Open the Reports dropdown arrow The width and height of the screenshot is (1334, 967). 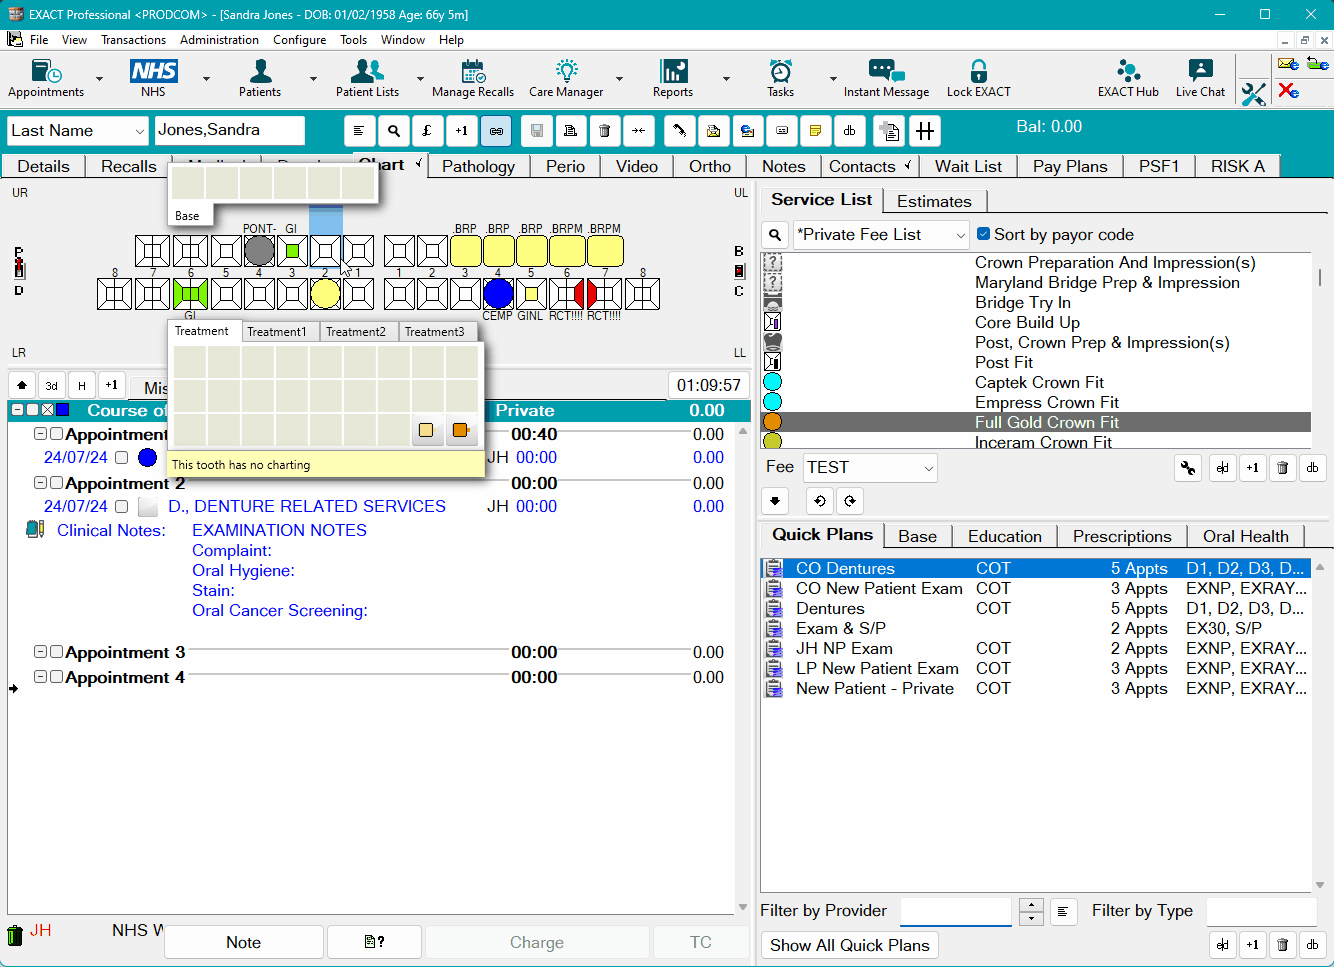pos(726,79)
